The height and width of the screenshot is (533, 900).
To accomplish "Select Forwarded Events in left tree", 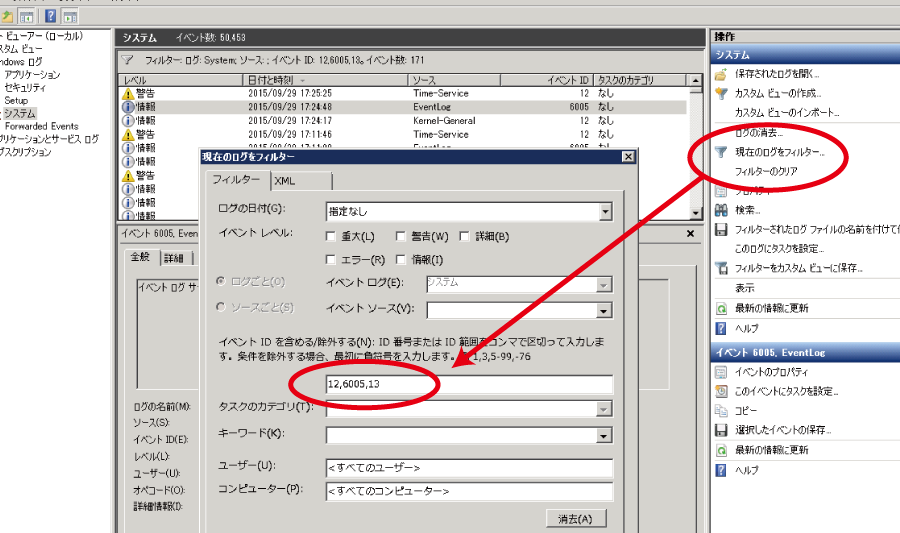I will pyautogui.click(x=41, y=126).
